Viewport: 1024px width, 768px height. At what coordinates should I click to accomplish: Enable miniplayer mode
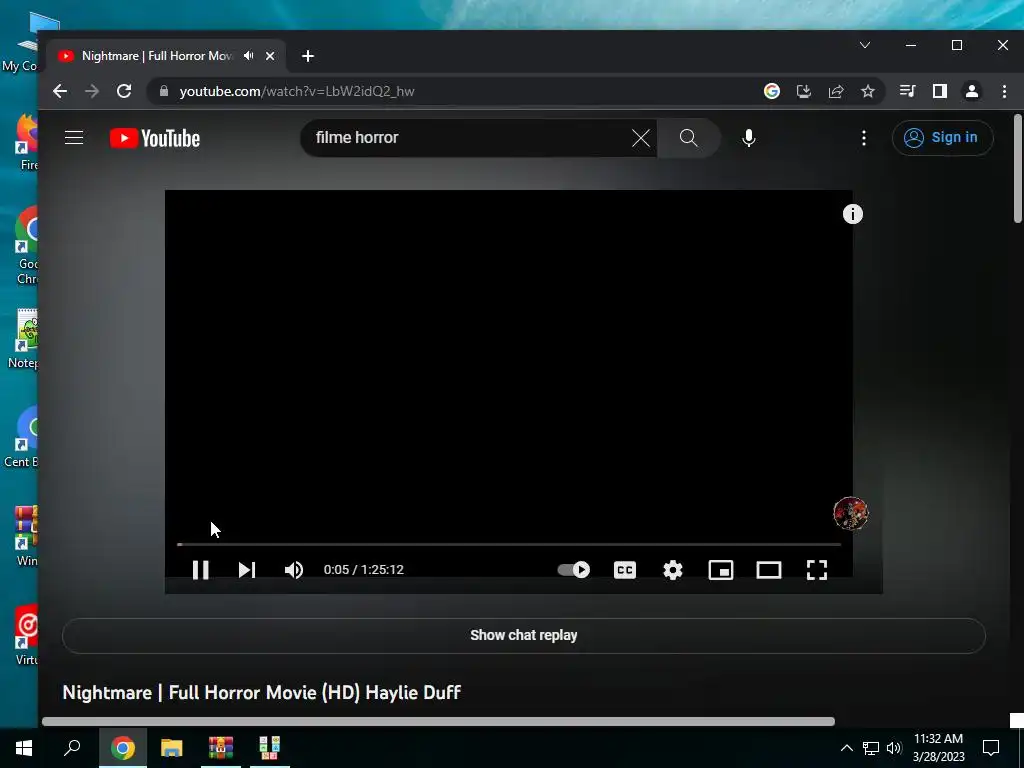click(x=721, y=570)
